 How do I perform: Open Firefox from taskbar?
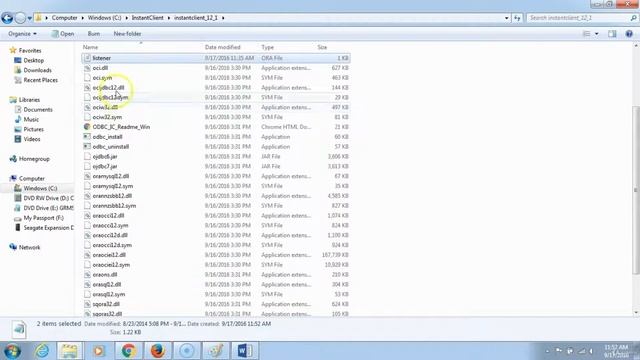click(x=158, y=351)
